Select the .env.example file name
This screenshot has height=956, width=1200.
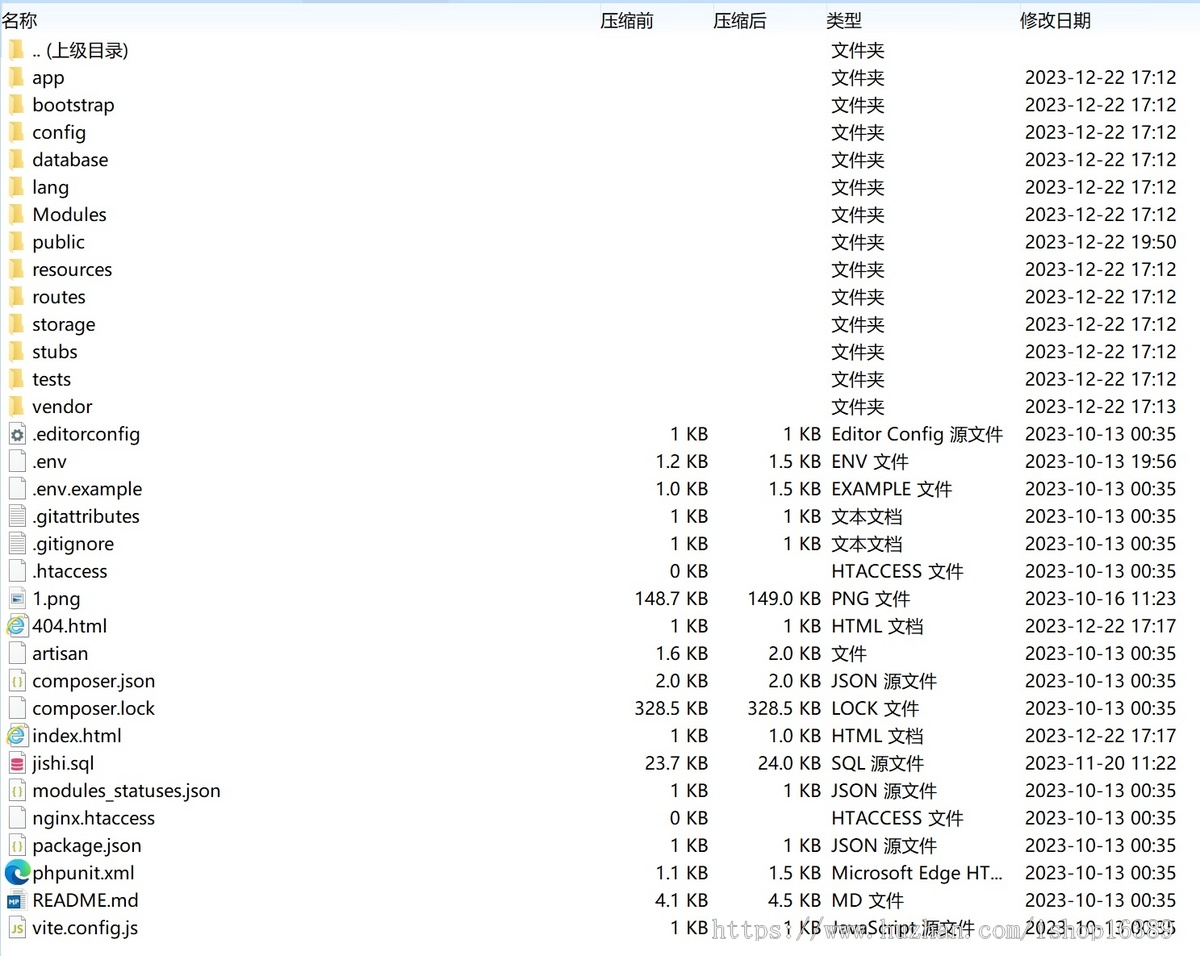coord(87,489)
